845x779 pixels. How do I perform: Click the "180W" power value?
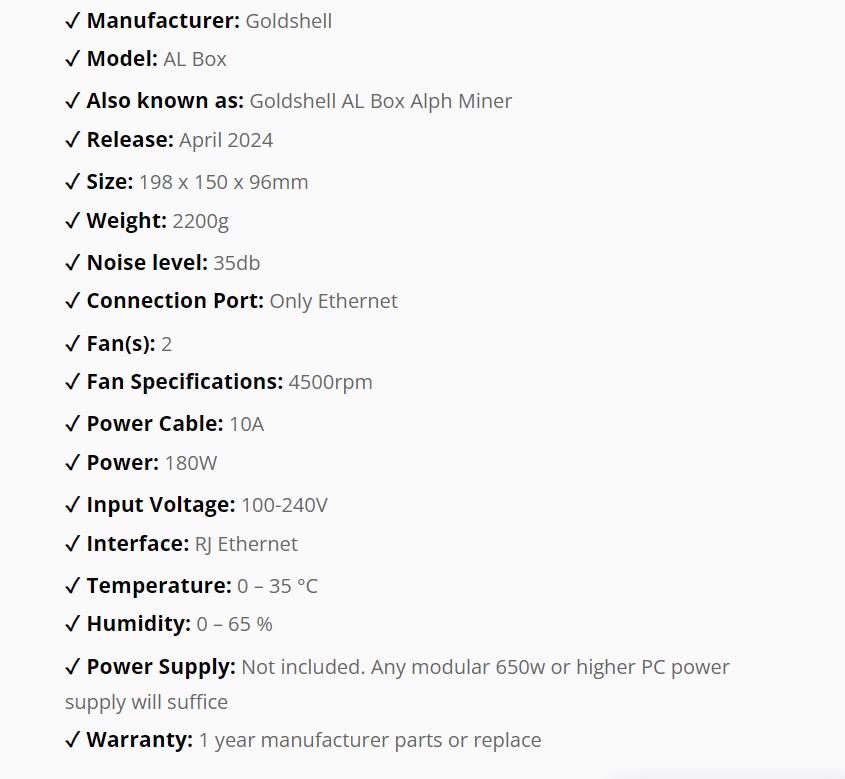pos(191,463)
